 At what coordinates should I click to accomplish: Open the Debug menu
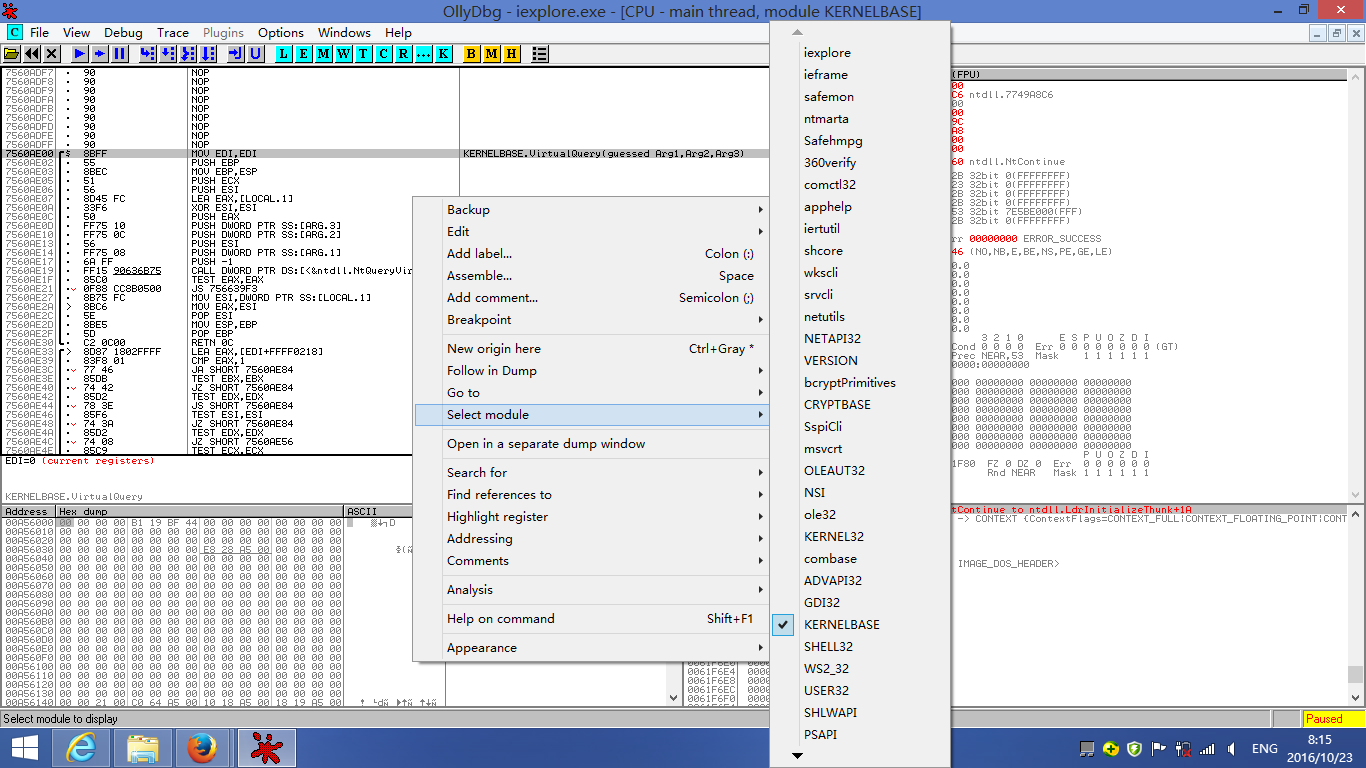click(123, 33)
